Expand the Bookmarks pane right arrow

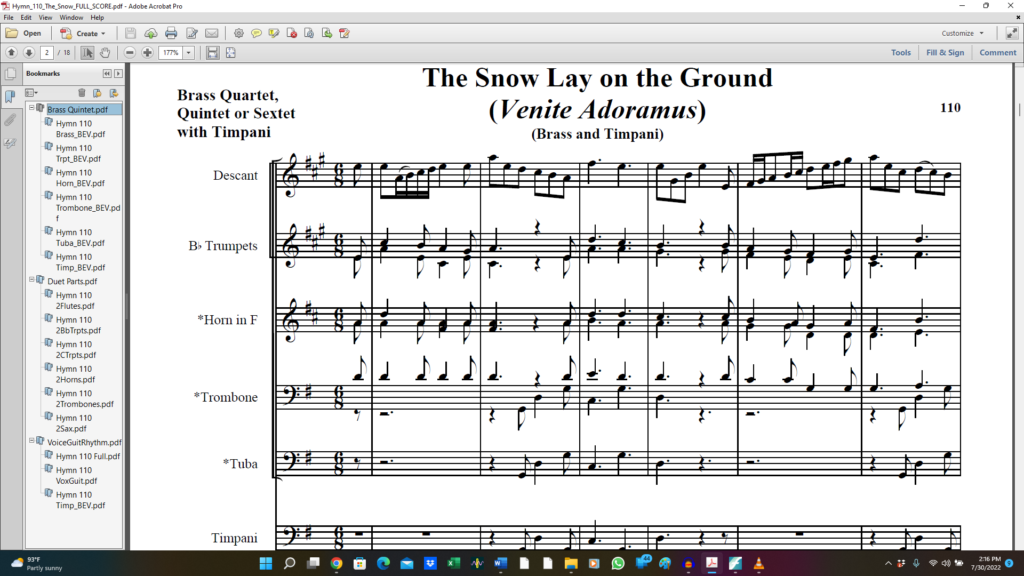[118, 74]
